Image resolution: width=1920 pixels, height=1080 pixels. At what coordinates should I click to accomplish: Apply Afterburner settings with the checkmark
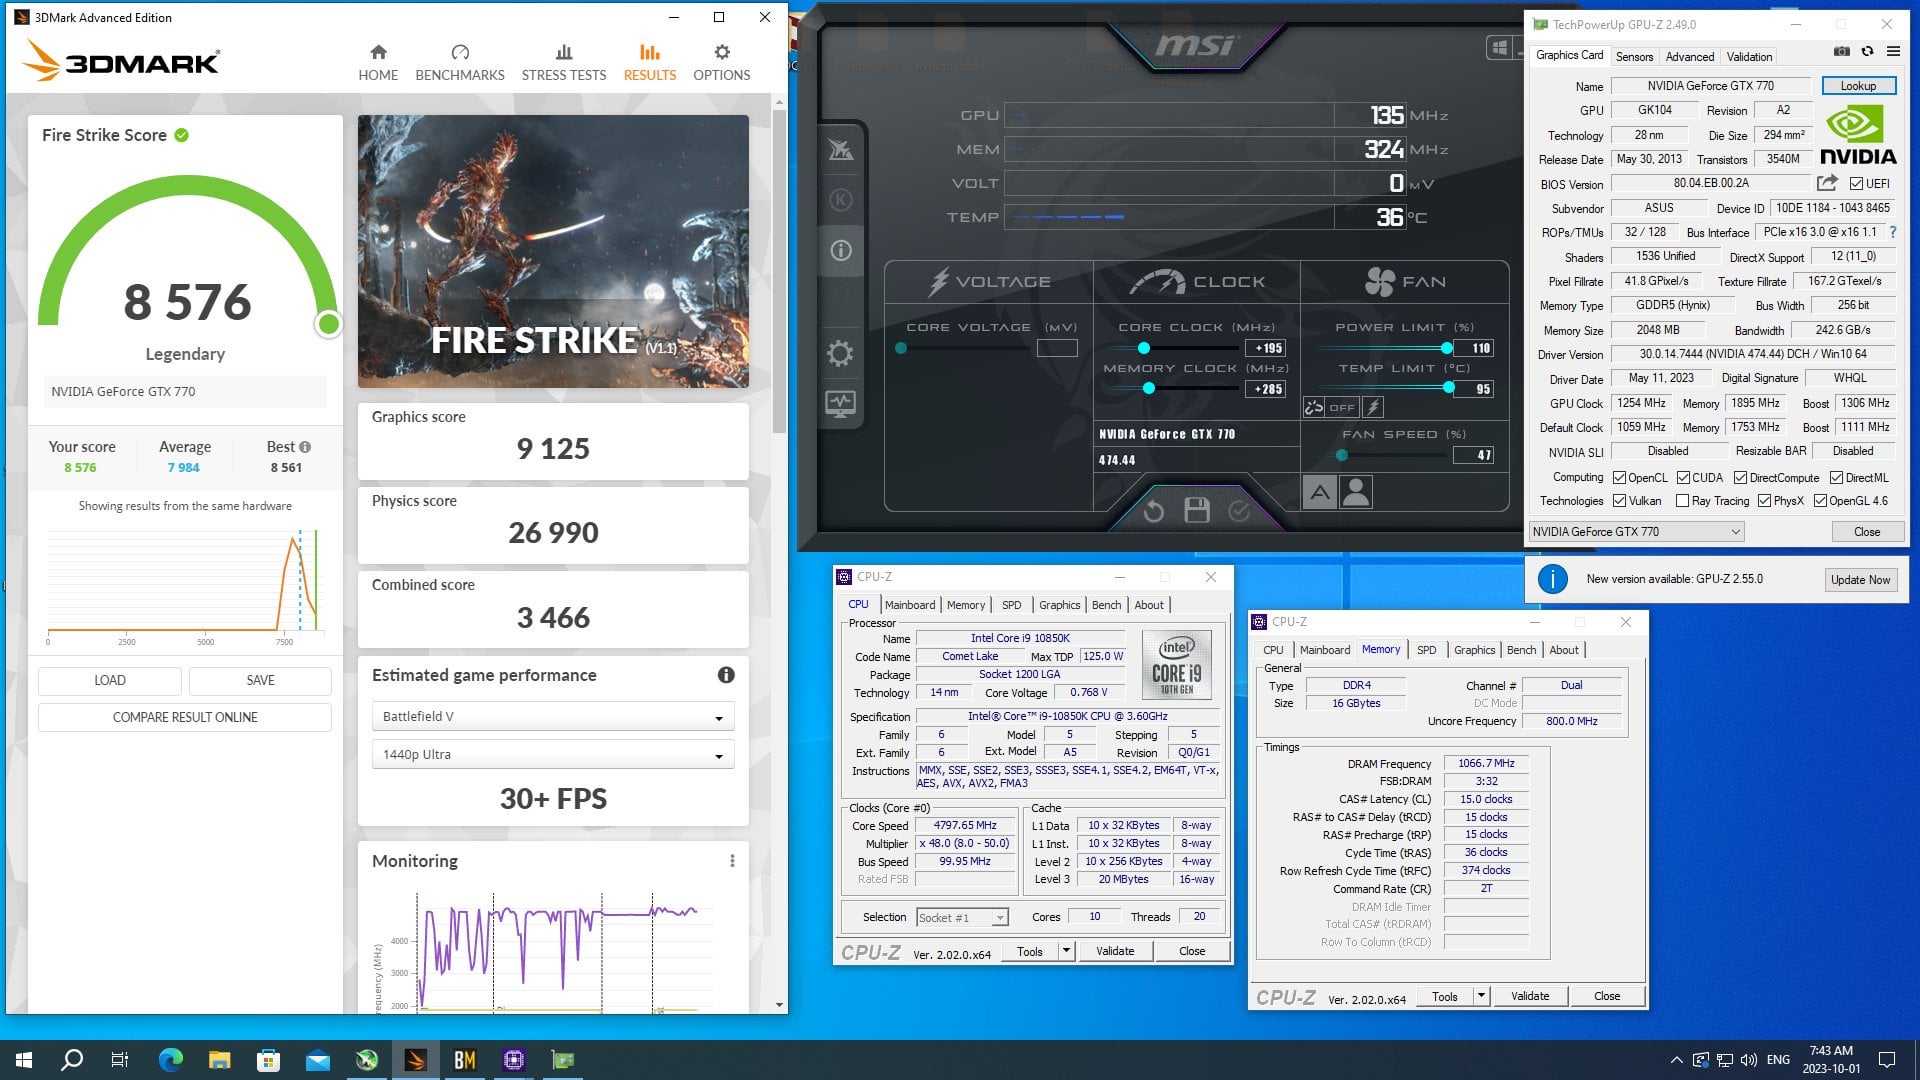1239,511
